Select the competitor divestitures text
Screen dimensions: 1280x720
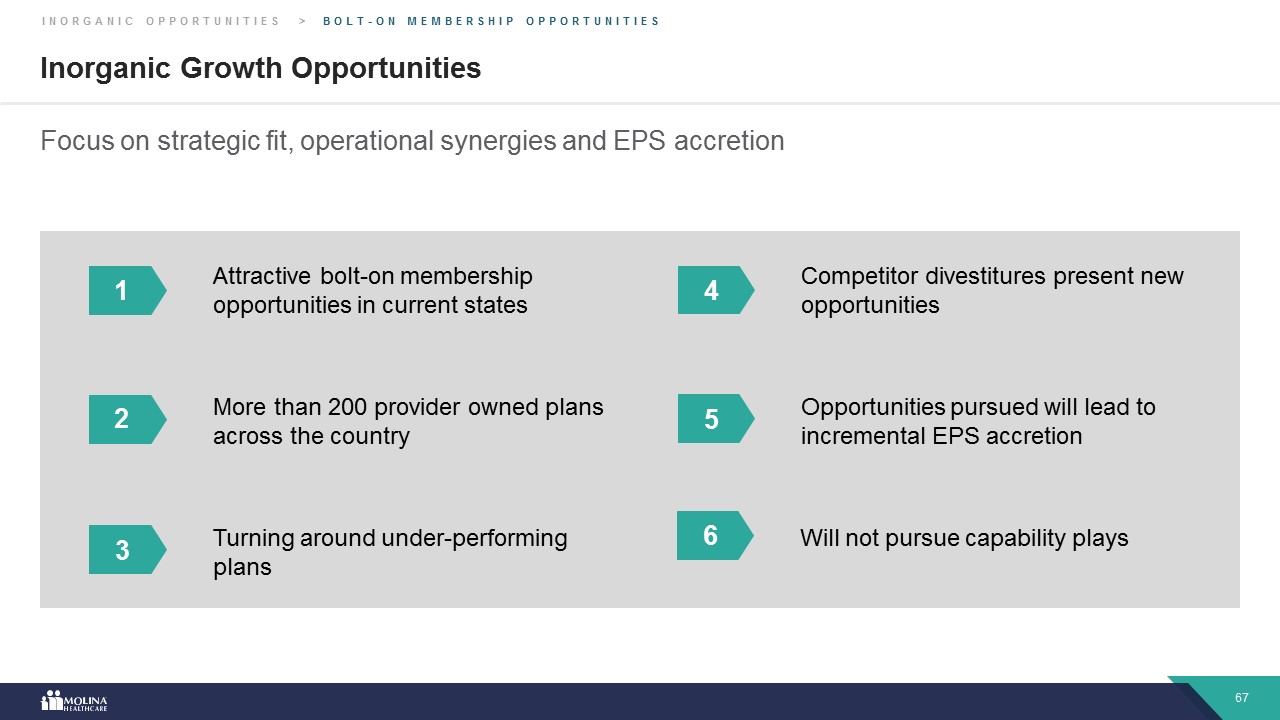point(992,290)
